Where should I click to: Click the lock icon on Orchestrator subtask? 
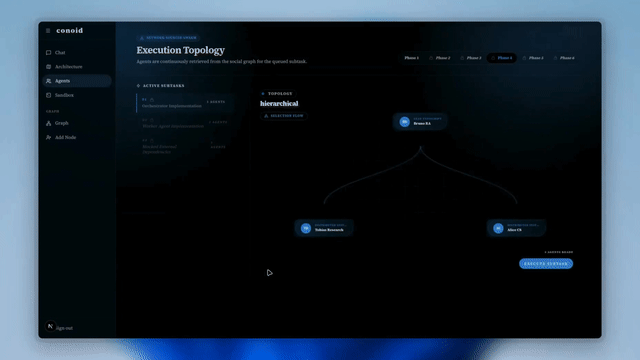[x=152, y=100]
